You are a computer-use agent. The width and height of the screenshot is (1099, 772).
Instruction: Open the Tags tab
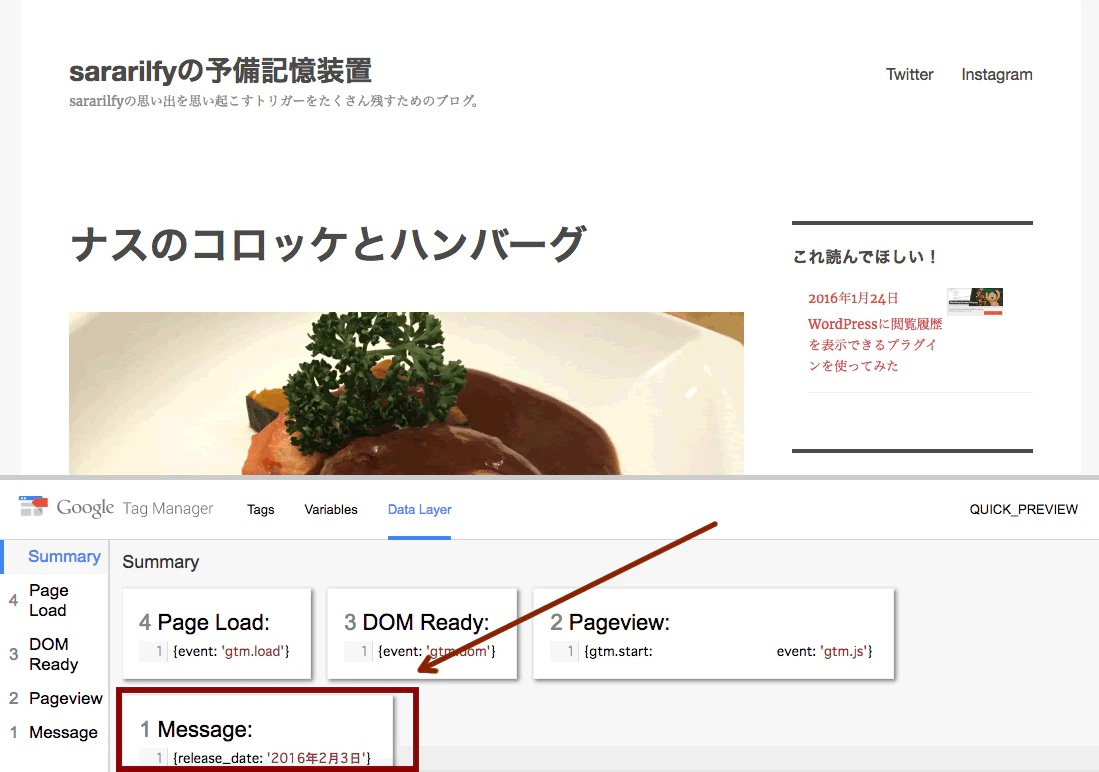click(x=261, y=510)
